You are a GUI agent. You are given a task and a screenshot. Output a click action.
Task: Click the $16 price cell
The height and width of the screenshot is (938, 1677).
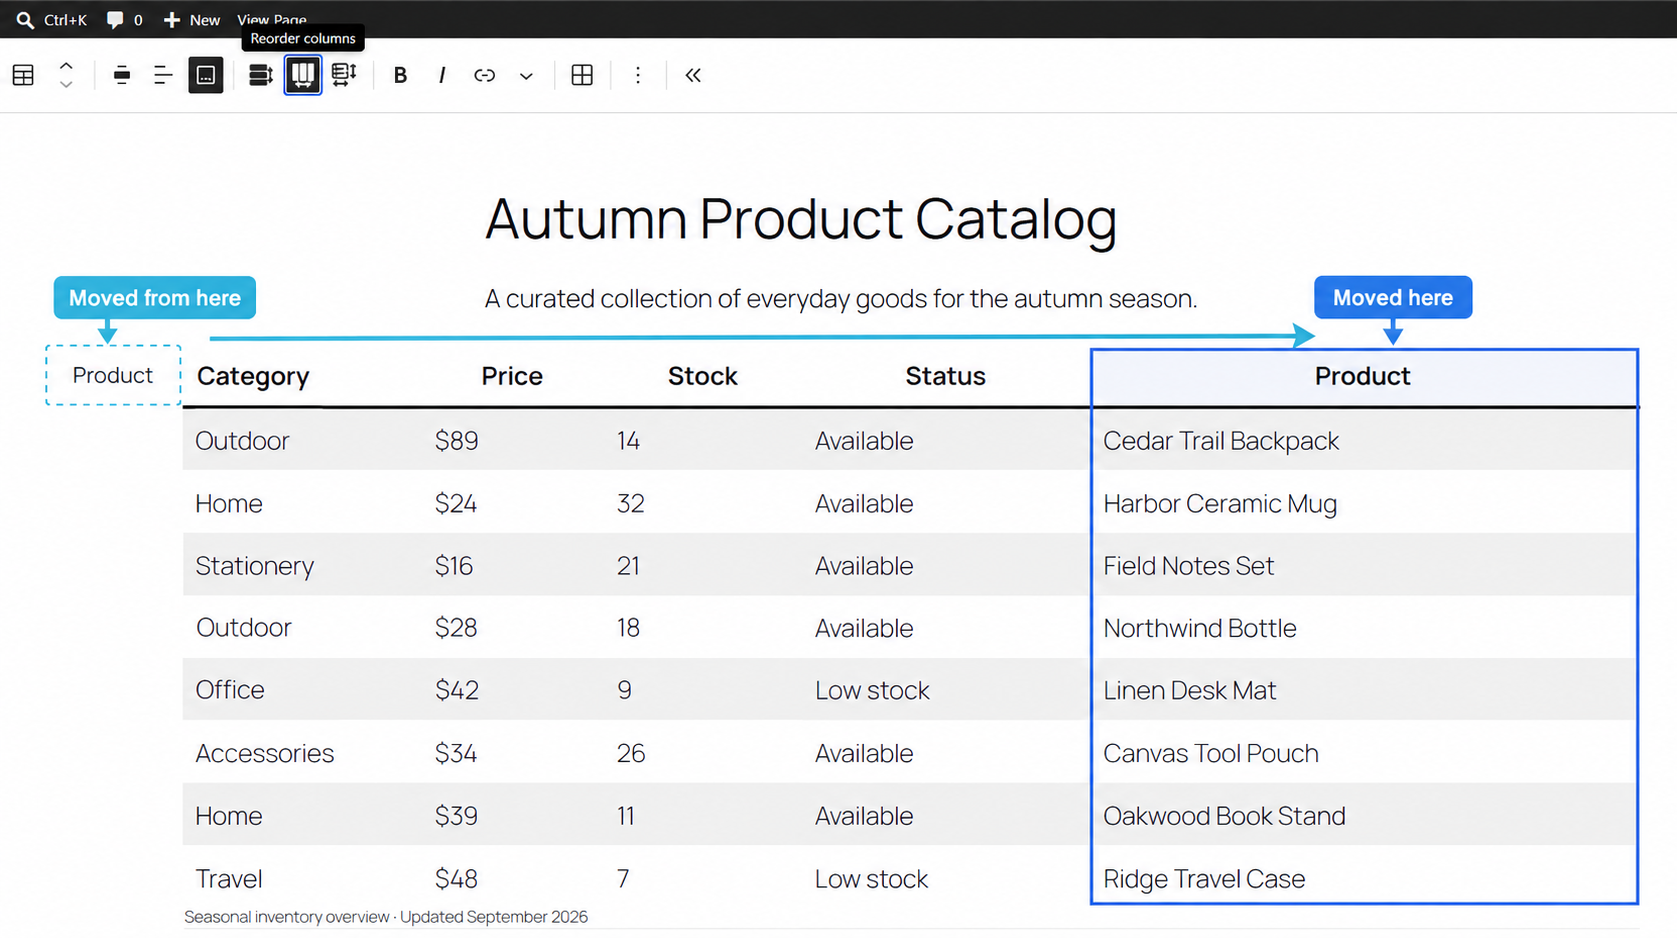click(453, 566)
